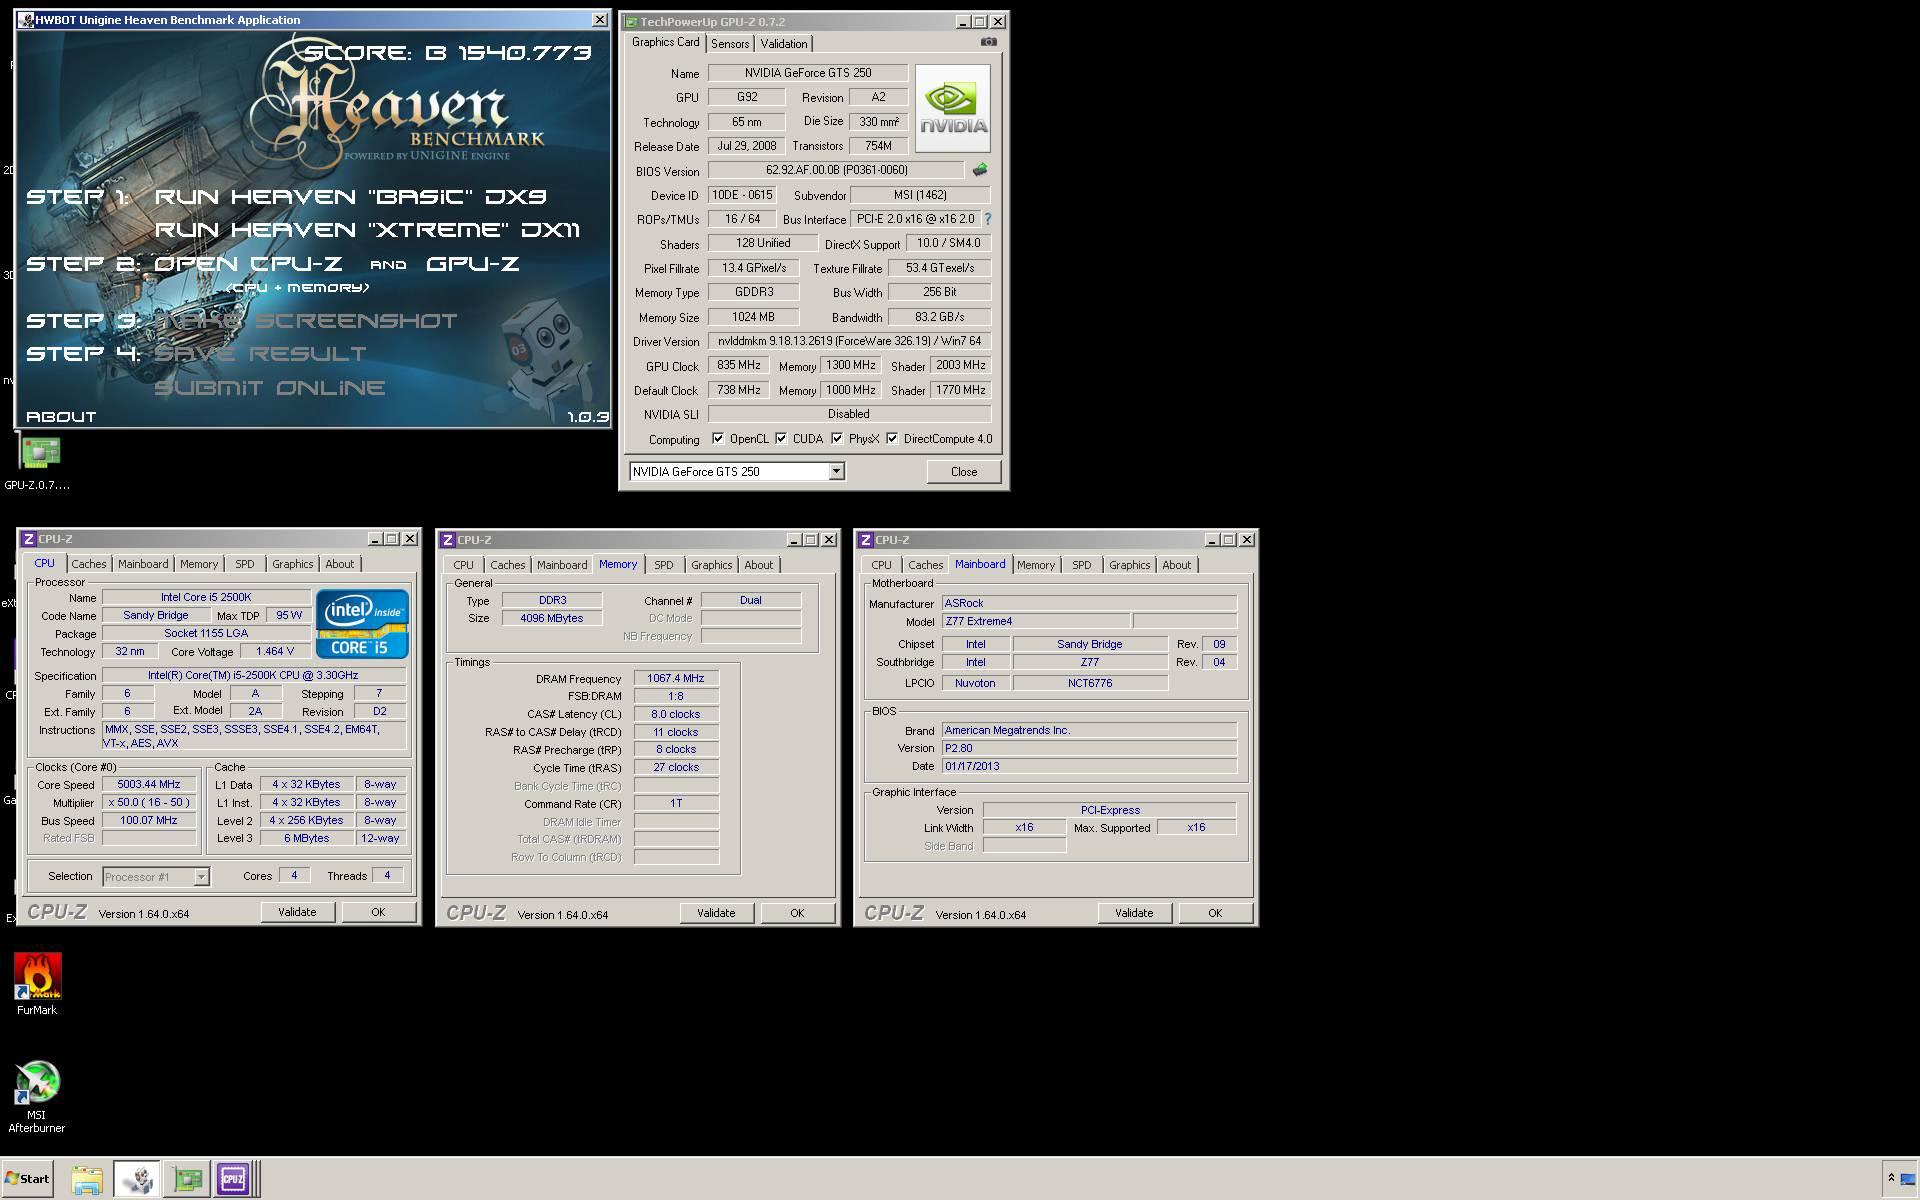The image size is (1920, 1200).
Task: Click the motherboard model Z77 Extreme4 field
Action: click(1036, 621)
